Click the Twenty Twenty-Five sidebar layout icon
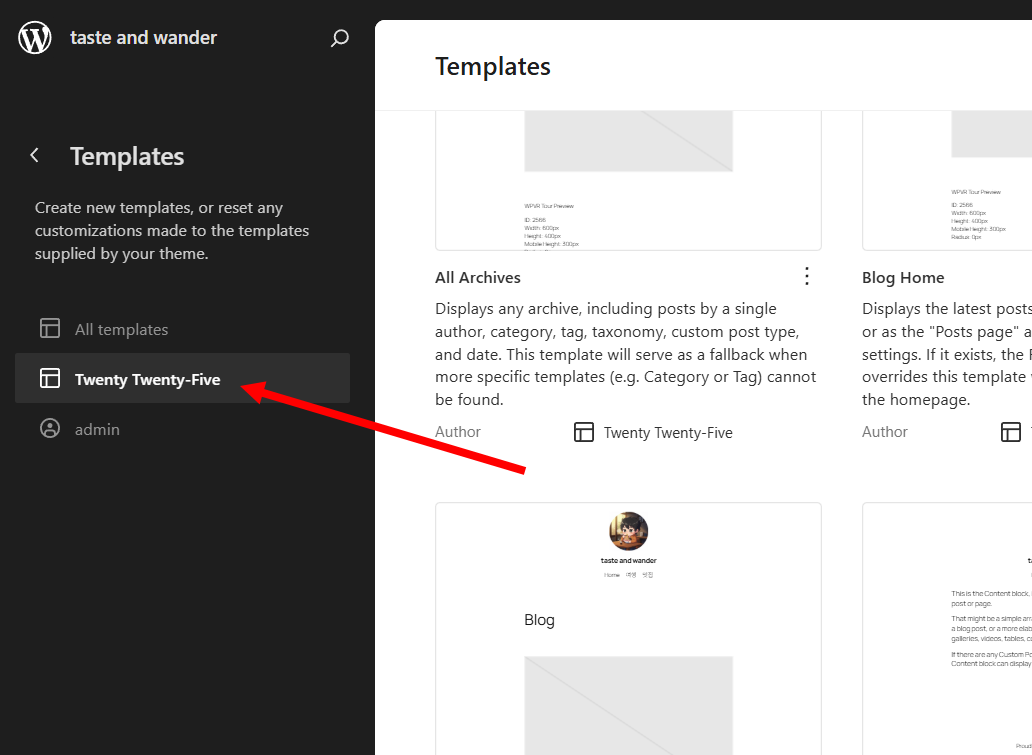 [50, 378]
